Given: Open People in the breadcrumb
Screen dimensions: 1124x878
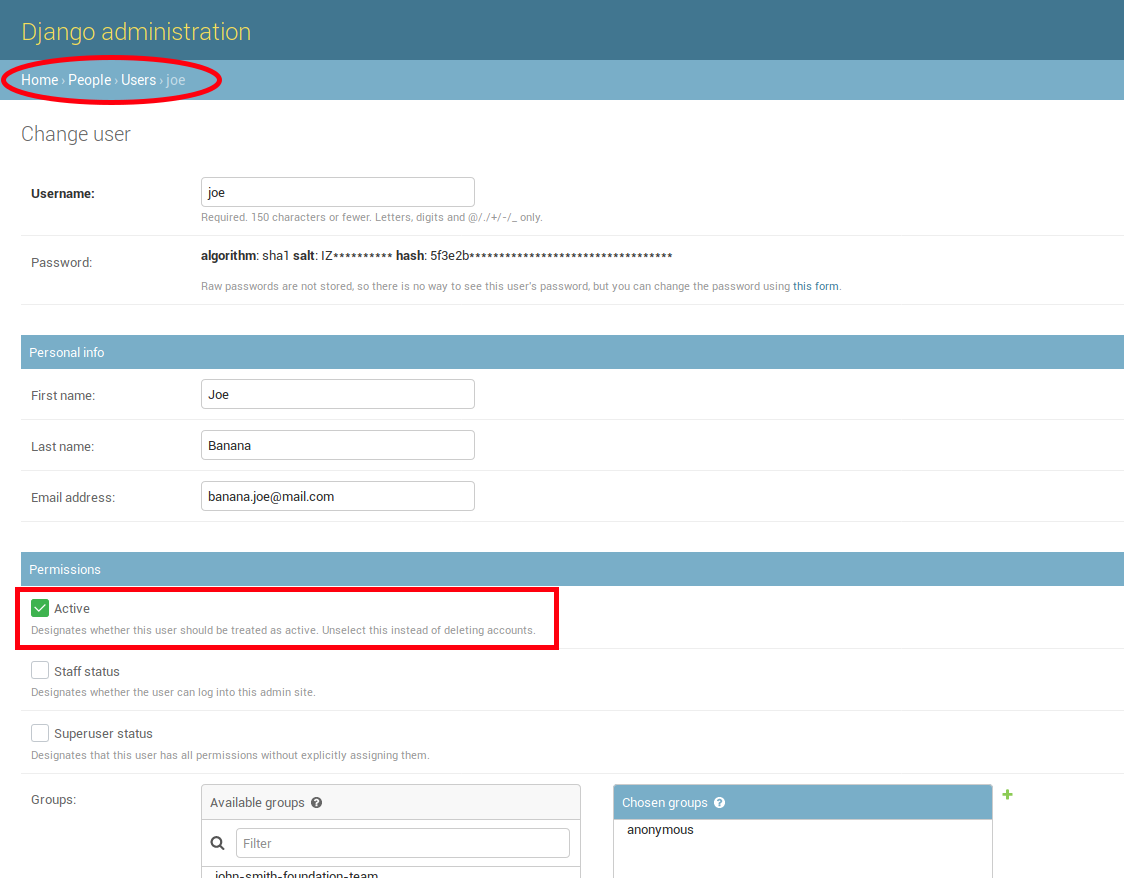Looking at the screenshot, I should coord(90,80).
